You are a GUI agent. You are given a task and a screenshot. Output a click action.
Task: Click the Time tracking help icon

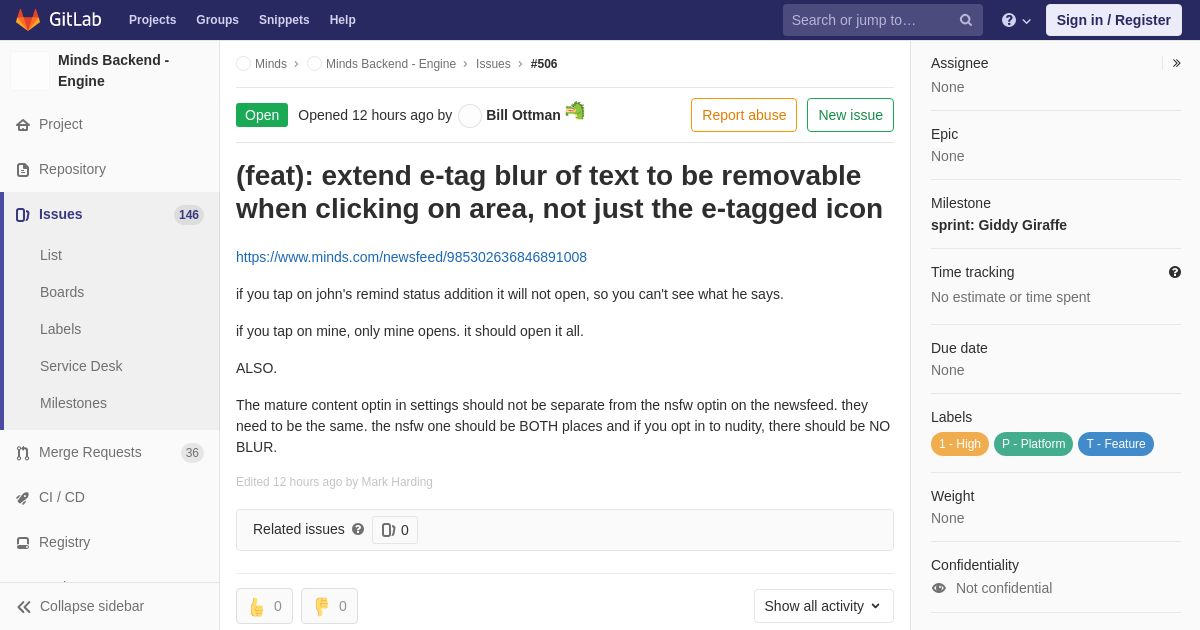1175,272
